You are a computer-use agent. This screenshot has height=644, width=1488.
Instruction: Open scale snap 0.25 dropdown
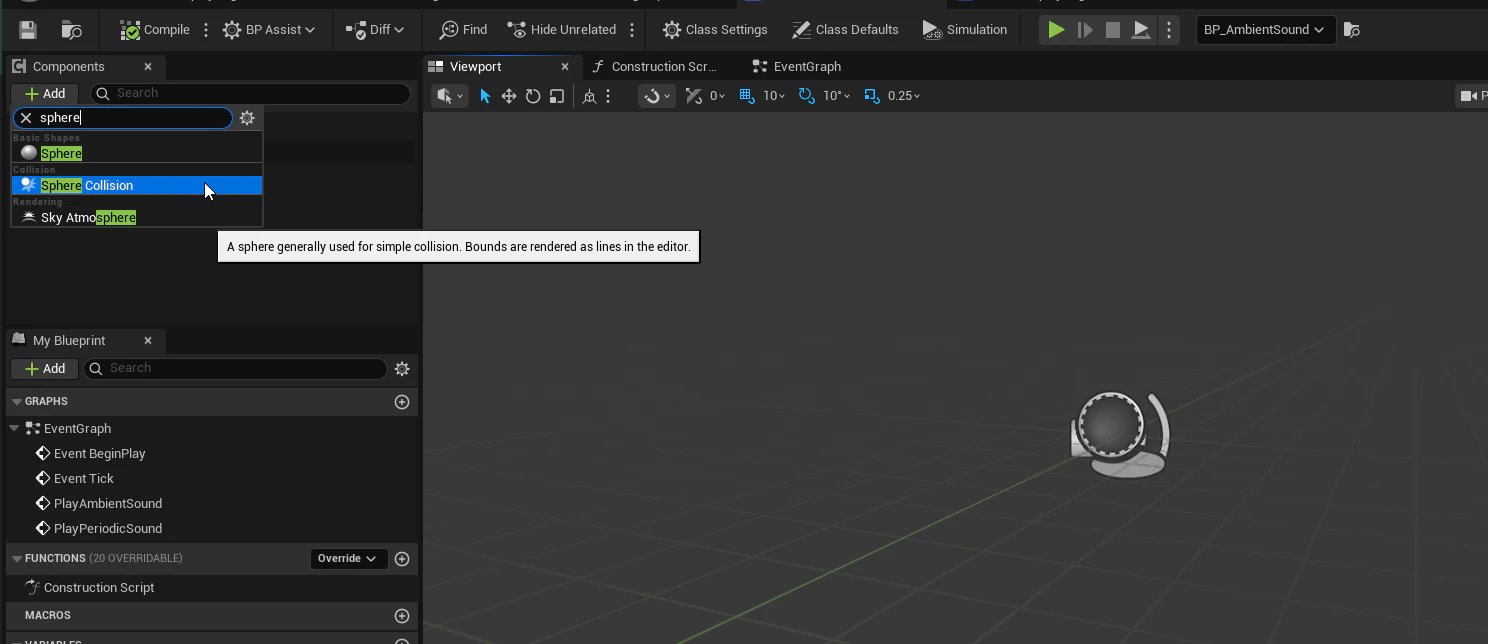904,96
